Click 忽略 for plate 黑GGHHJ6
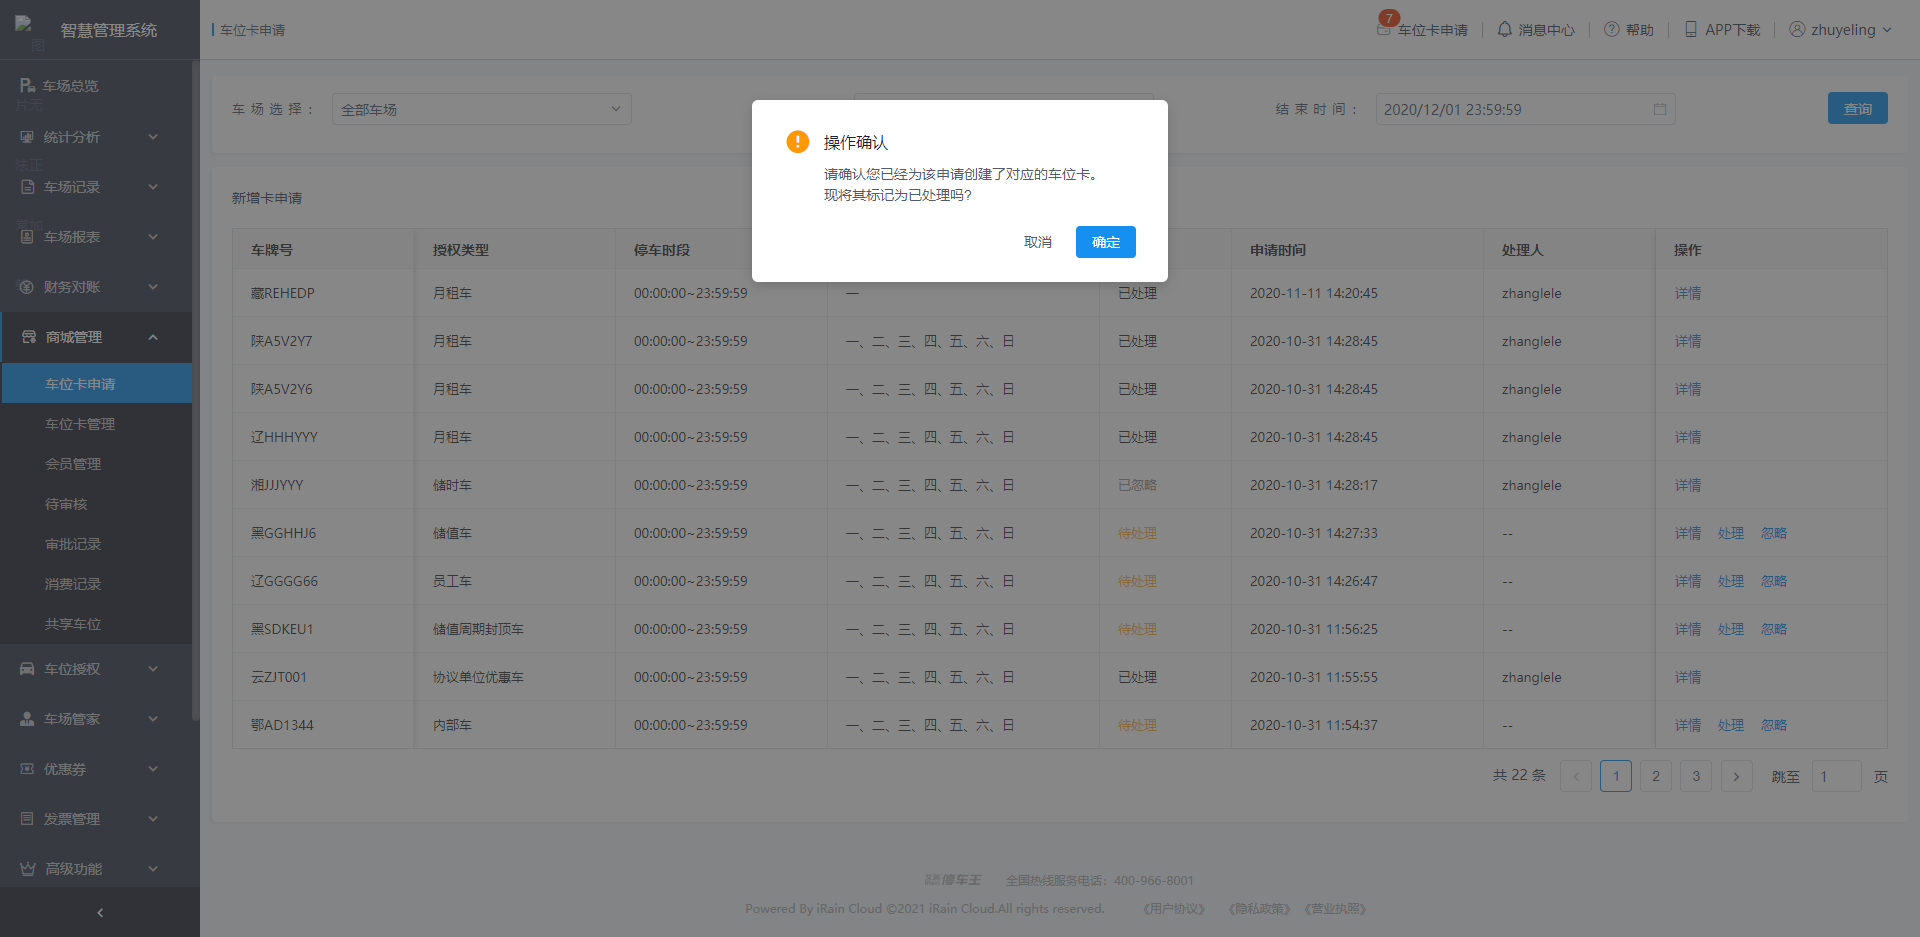 1774,533
